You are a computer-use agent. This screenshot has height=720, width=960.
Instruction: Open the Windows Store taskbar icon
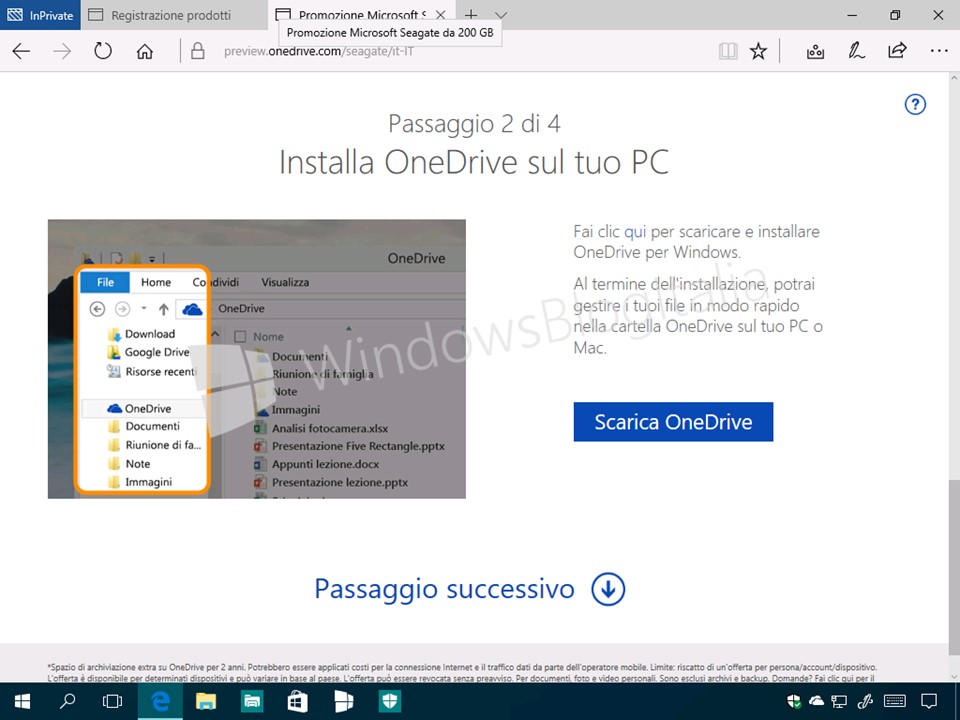pos(298,702)
